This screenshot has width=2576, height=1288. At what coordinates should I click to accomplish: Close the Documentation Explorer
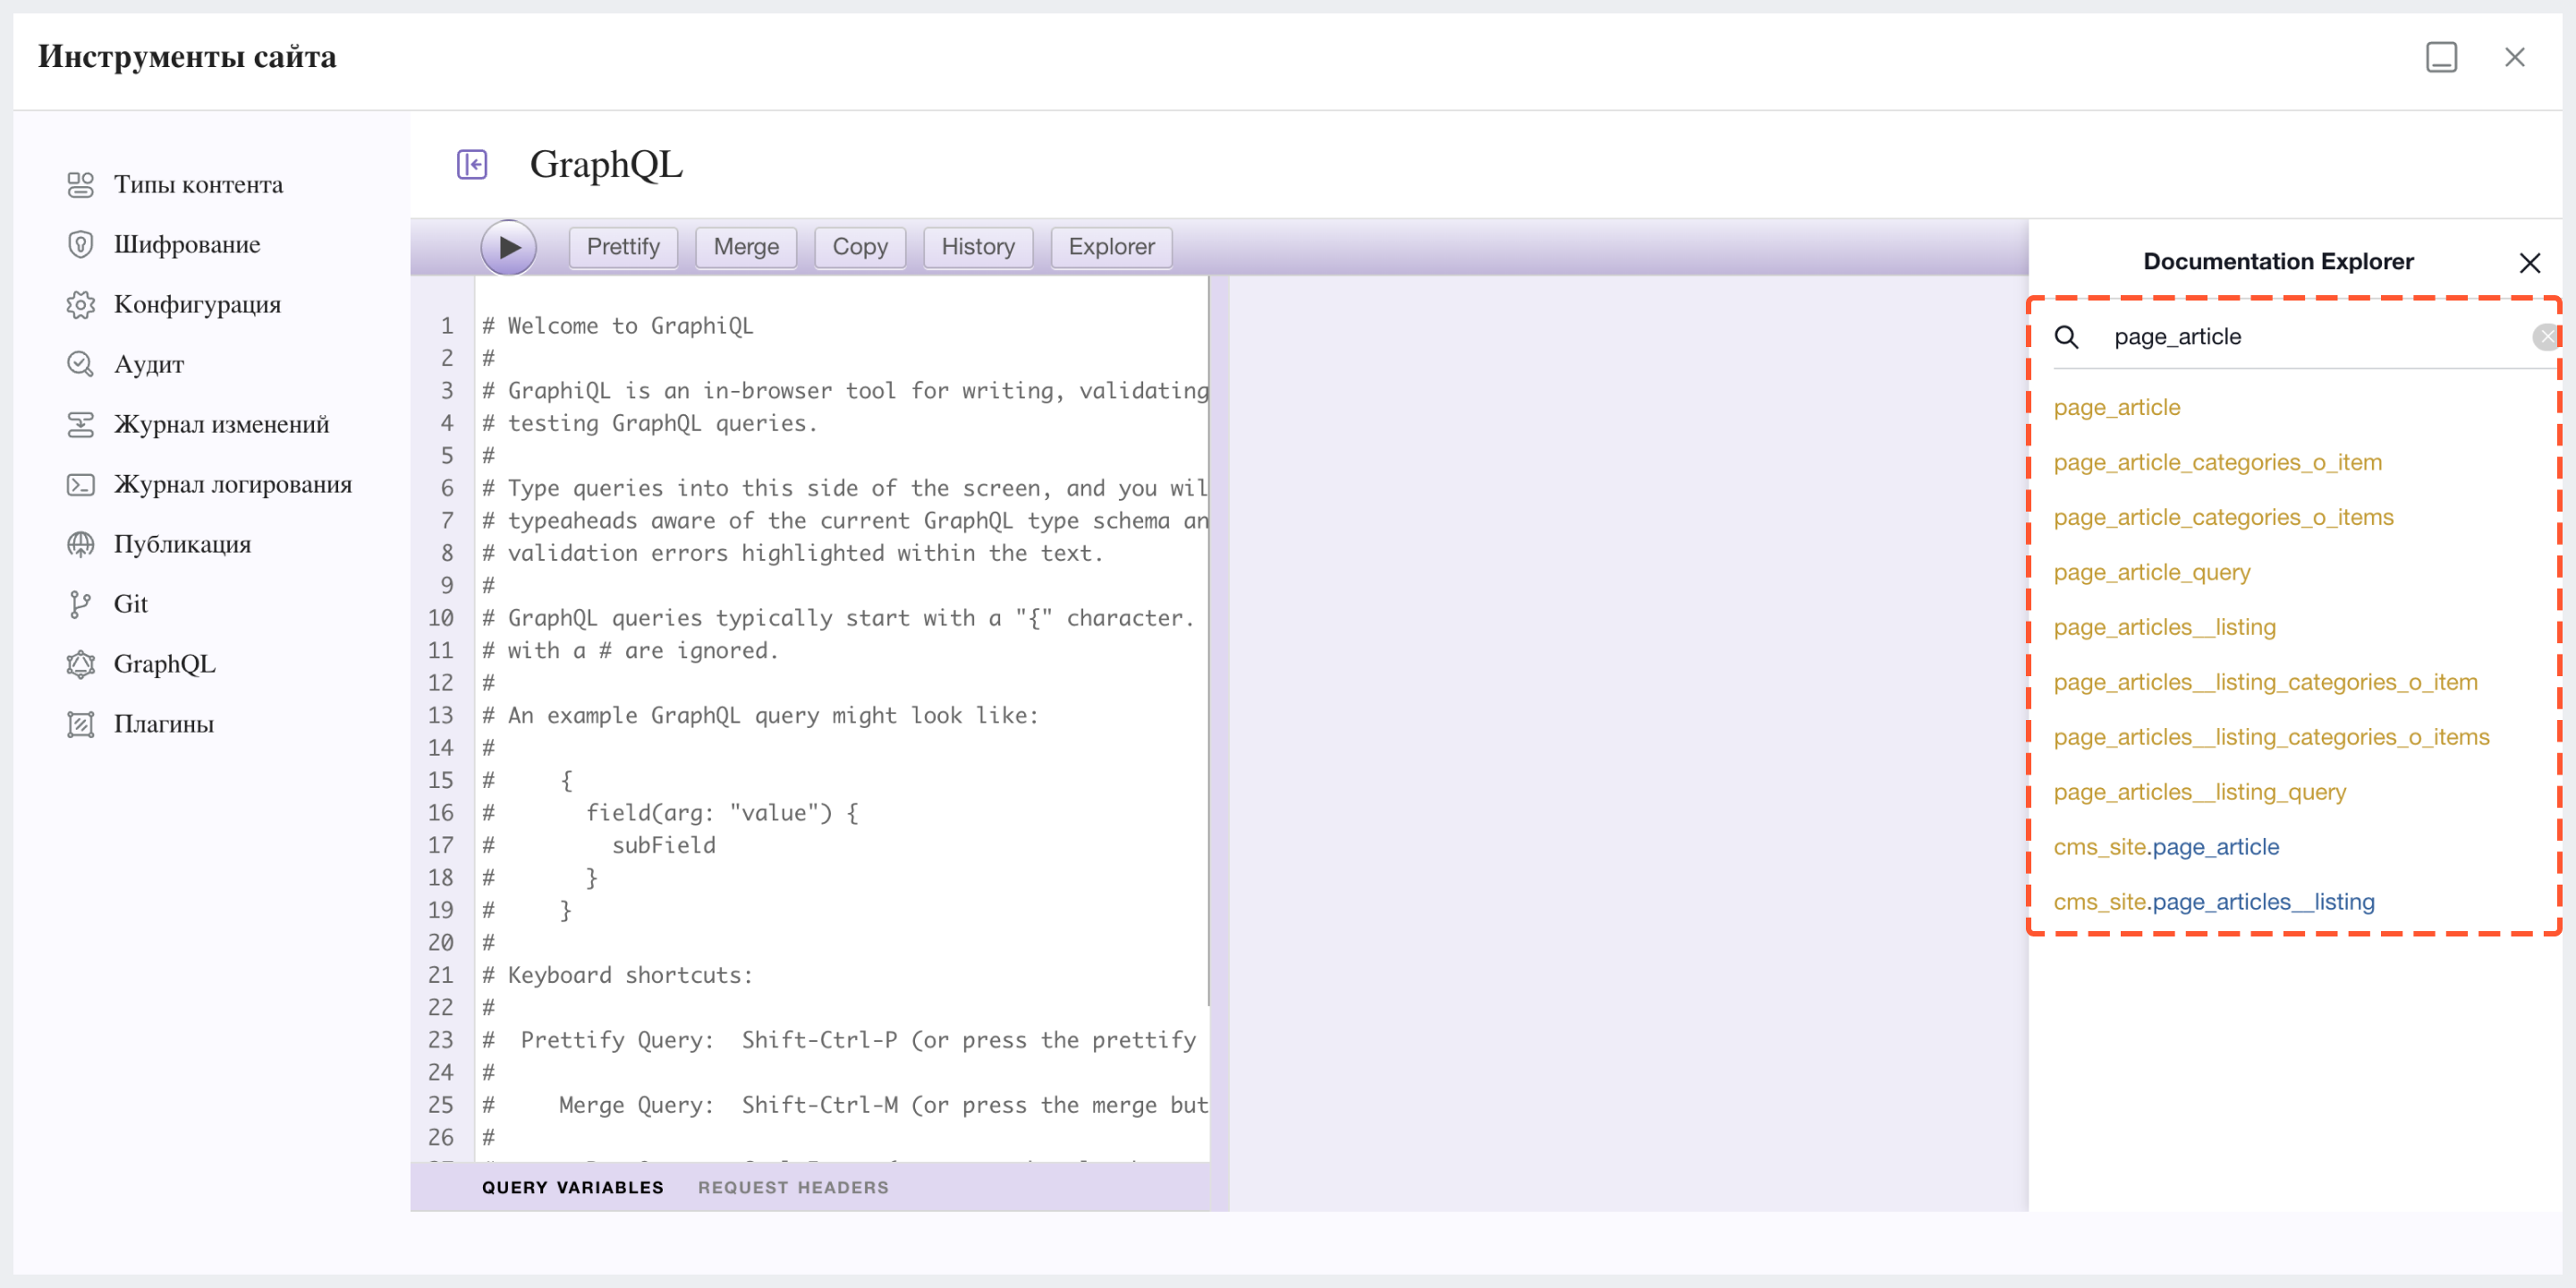(x=2530, y=263)
